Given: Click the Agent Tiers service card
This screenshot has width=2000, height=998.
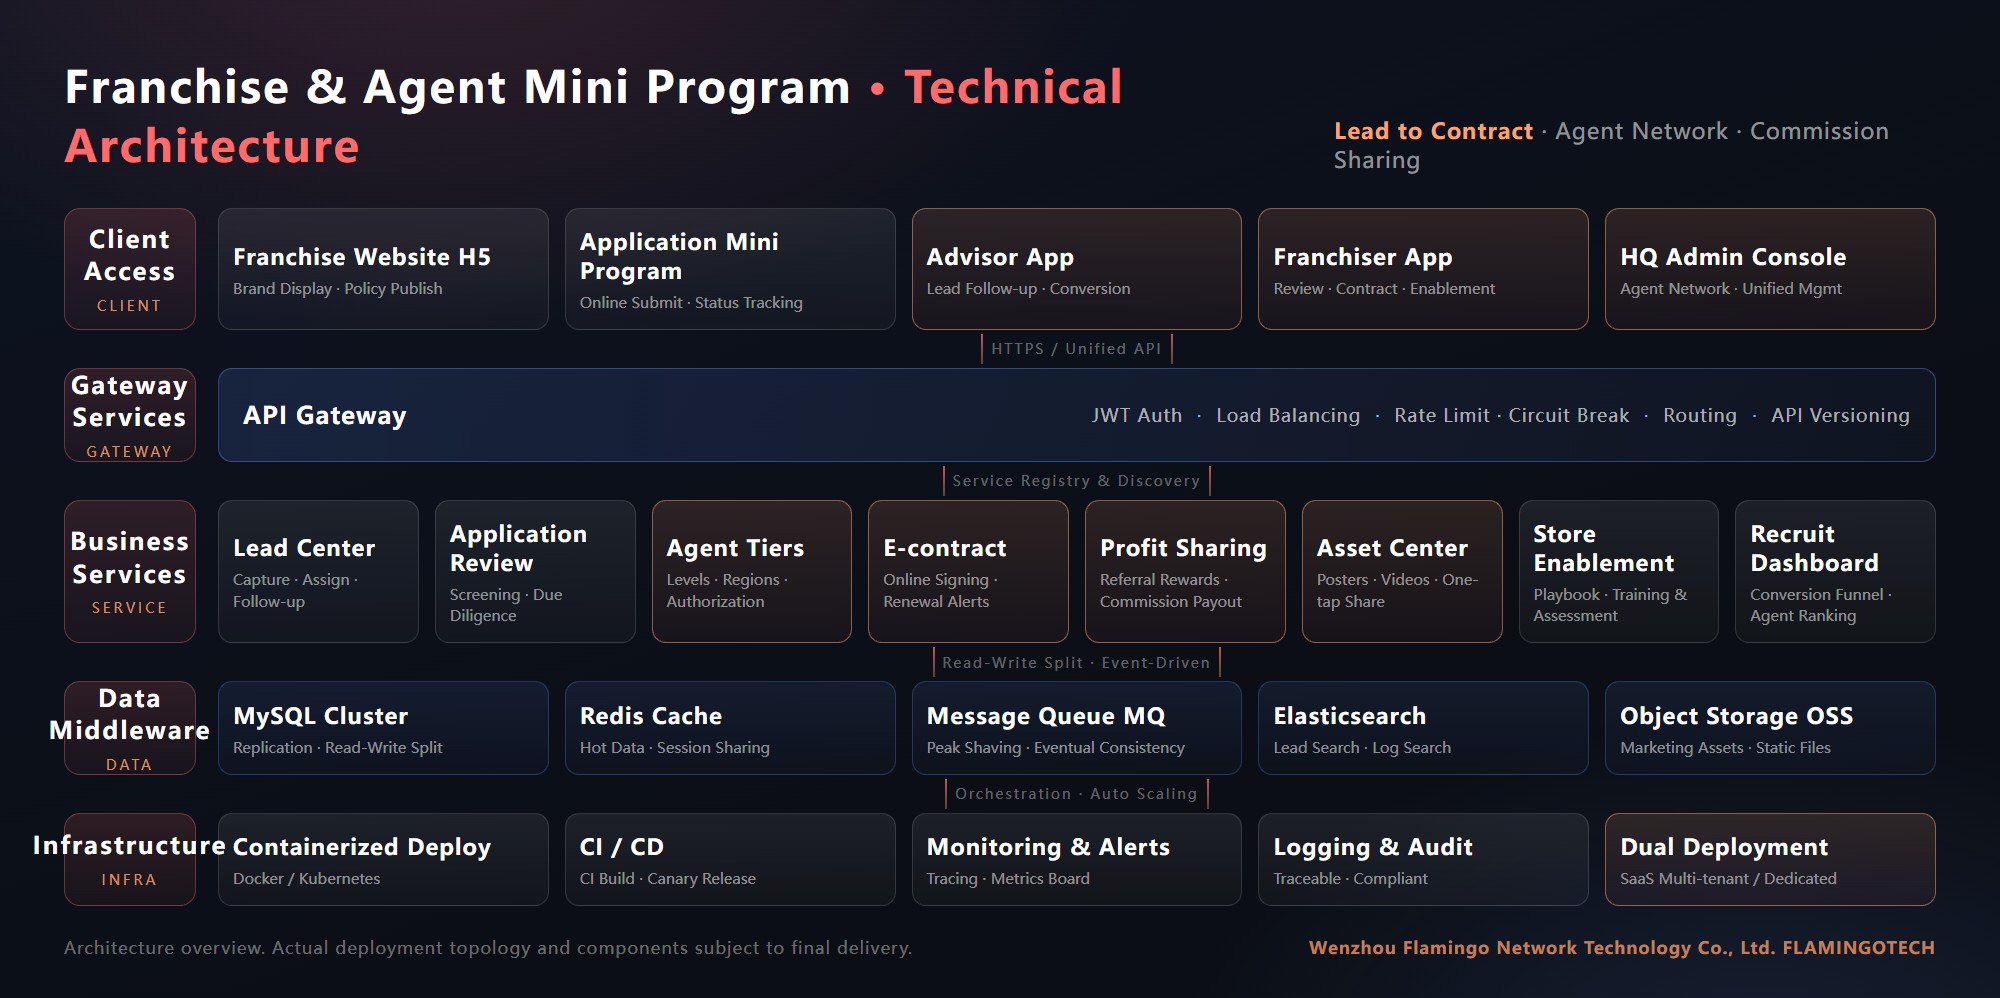Looking at the screenshot, I should click(x=752, y=571).
